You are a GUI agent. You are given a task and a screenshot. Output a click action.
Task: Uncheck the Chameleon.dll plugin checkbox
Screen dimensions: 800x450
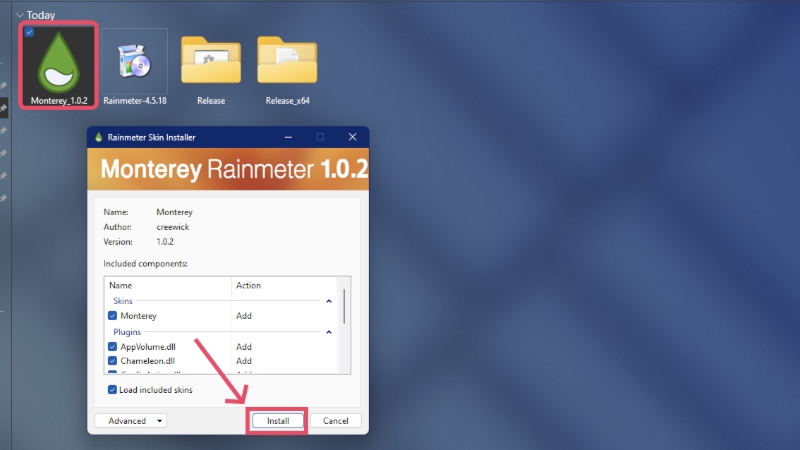coord(112,361)
